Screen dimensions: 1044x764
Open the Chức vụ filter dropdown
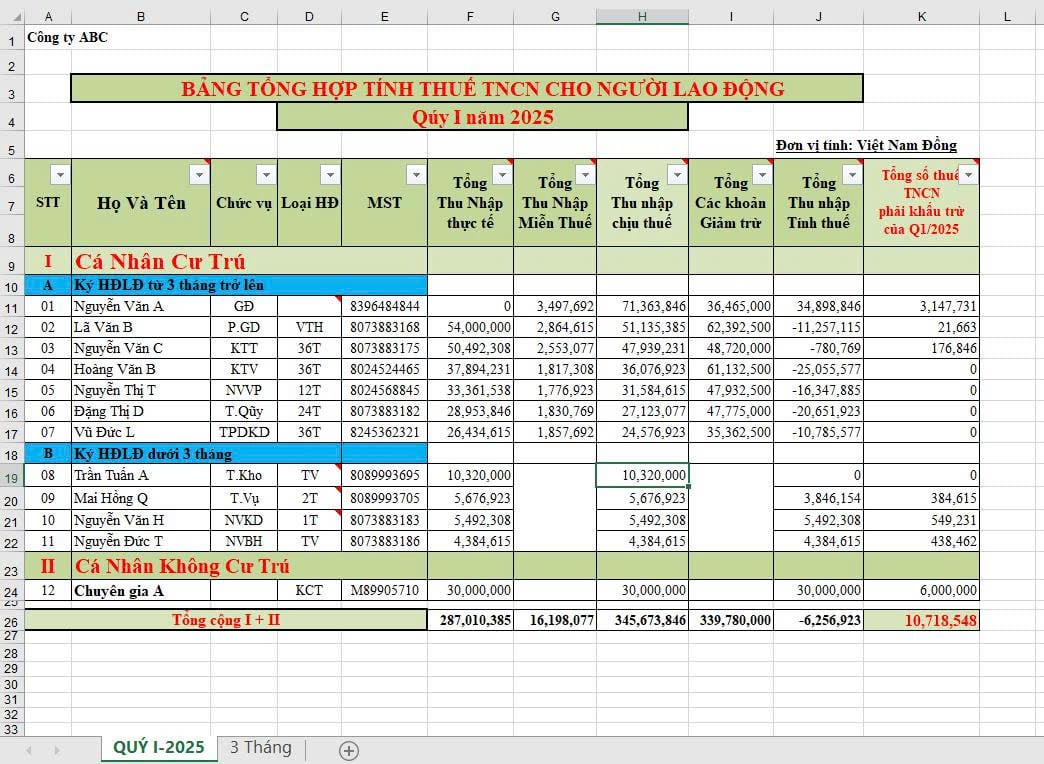coord(266,175)
